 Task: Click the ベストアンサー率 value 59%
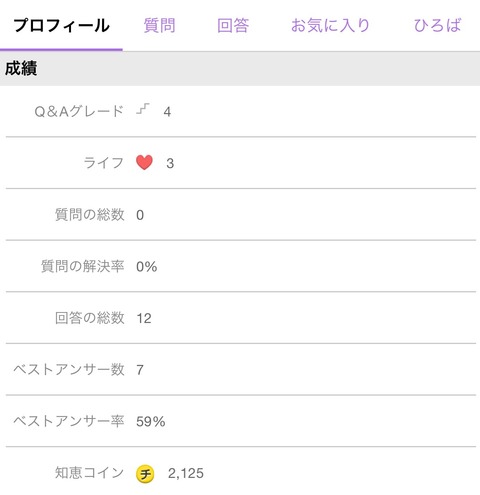click(x=151, y=422)
